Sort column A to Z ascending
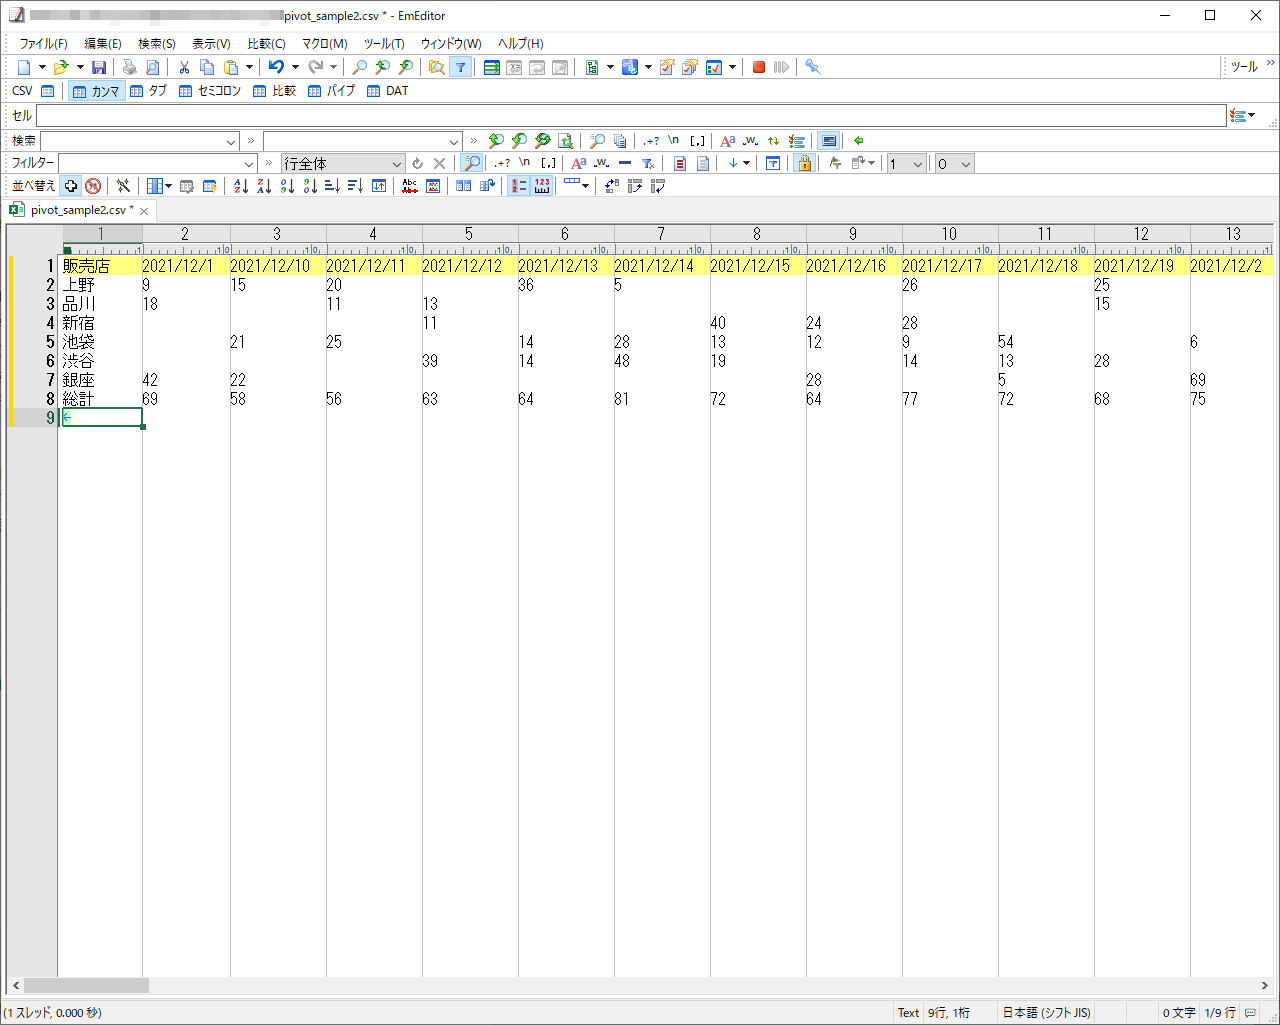 [x=241, y=186]
